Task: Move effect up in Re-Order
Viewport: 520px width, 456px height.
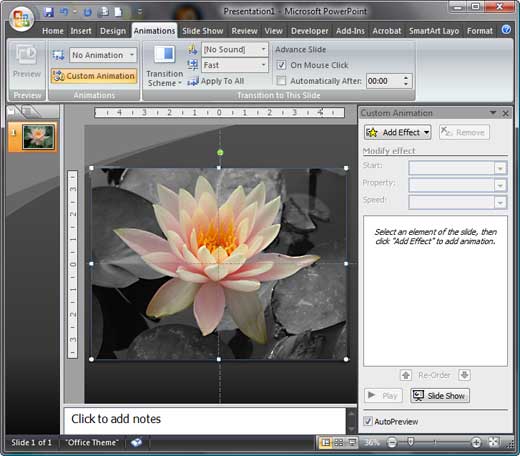Action: (406, 375)
